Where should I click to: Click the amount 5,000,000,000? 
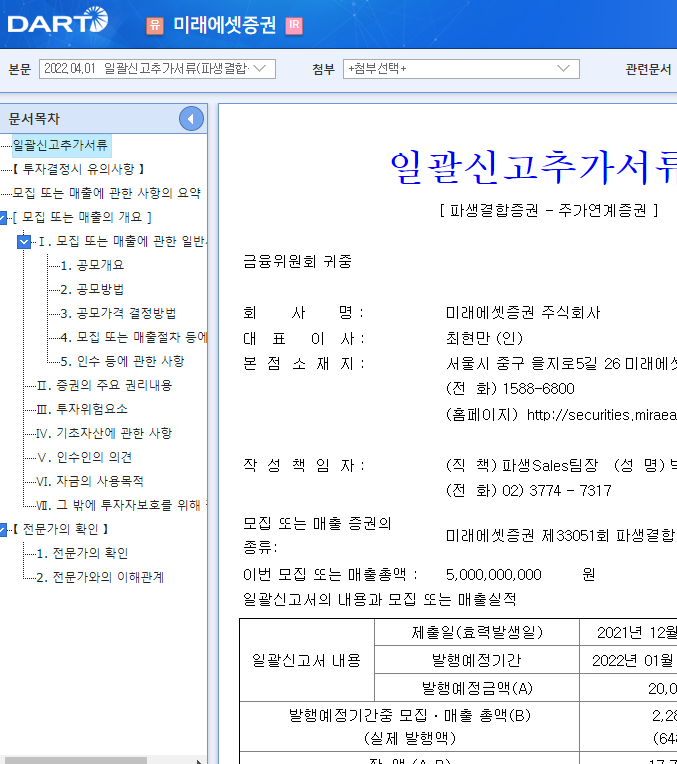coord(494,575)
